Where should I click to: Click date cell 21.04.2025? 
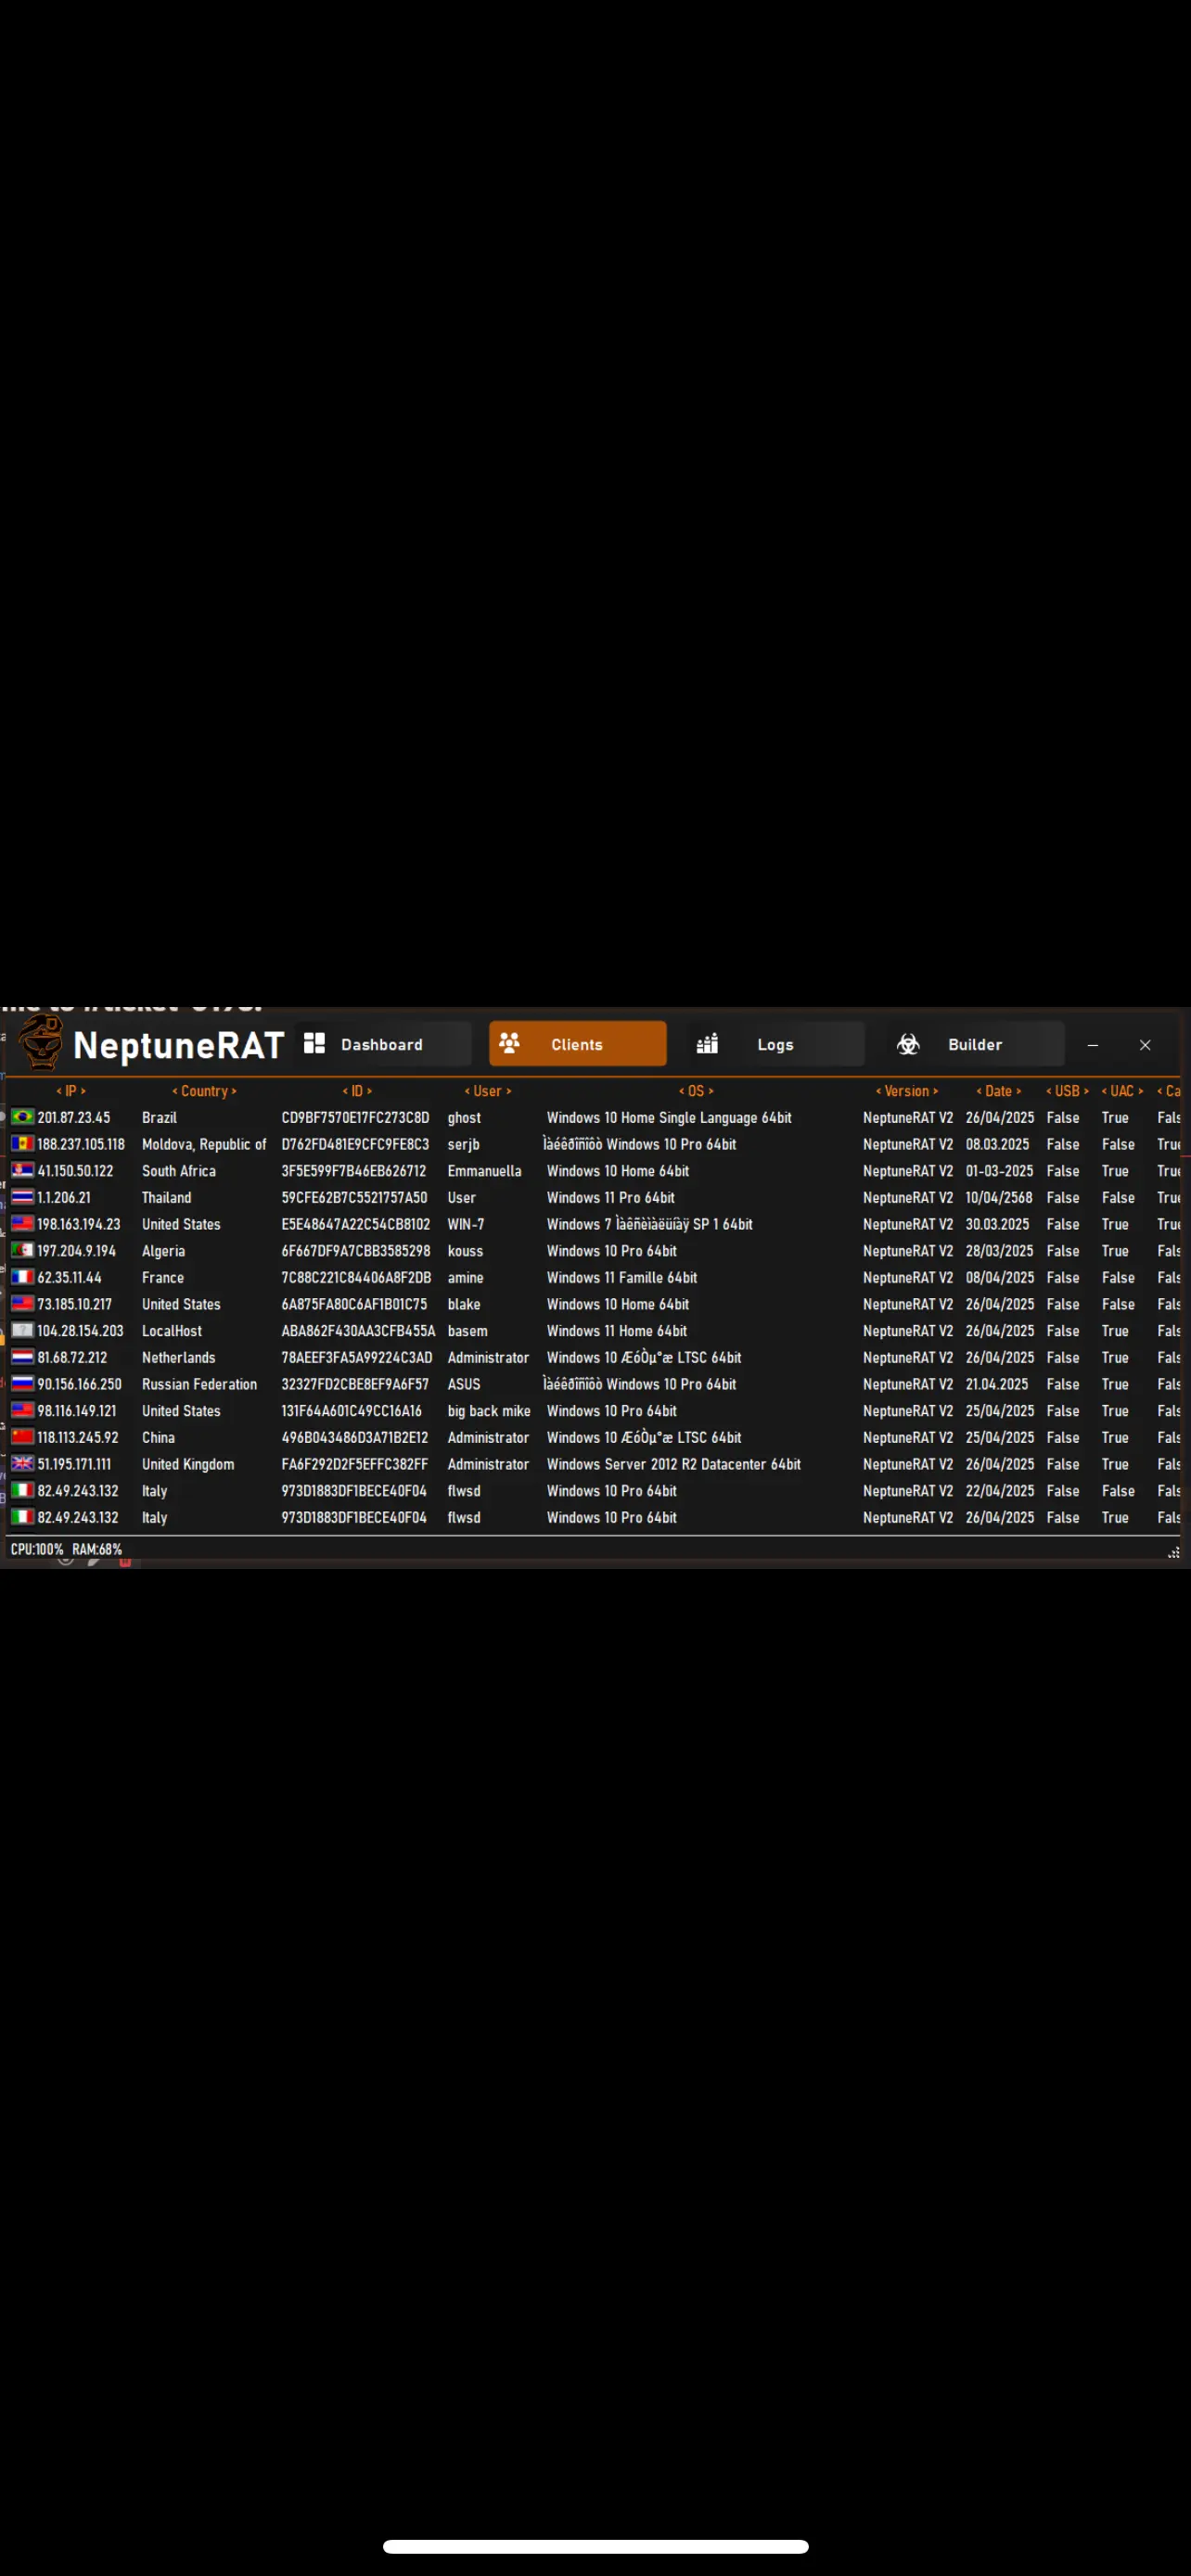pyautogui.click(x=997, y=1384)
